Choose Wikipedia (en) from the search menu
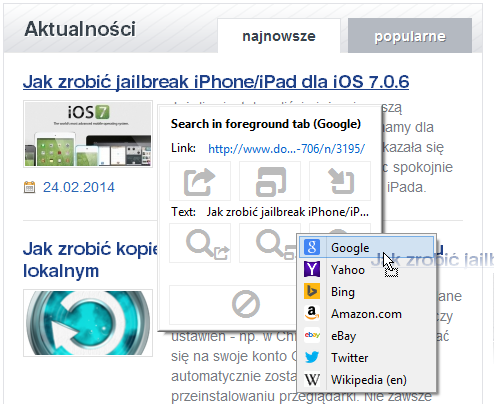The width and height of the screenshot is (494, 404). 367,379
